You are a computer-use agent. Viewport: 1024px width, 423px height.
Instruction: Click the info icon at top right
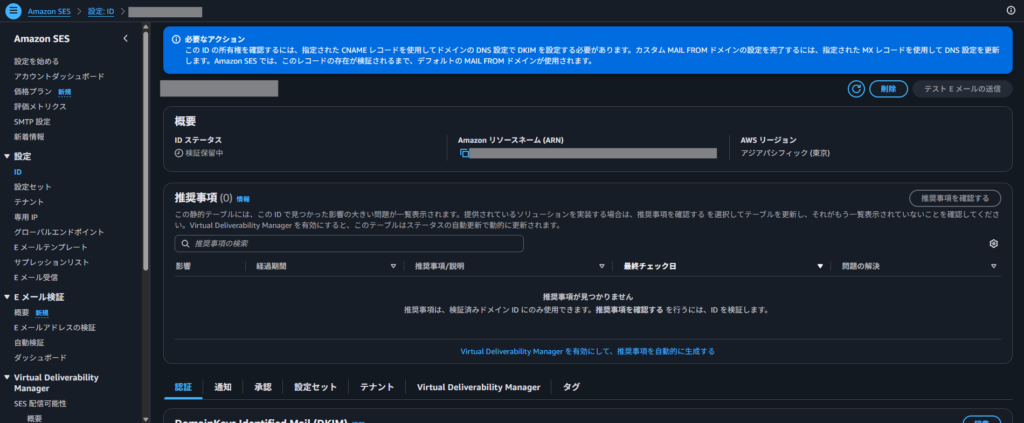click(1011, 10)
